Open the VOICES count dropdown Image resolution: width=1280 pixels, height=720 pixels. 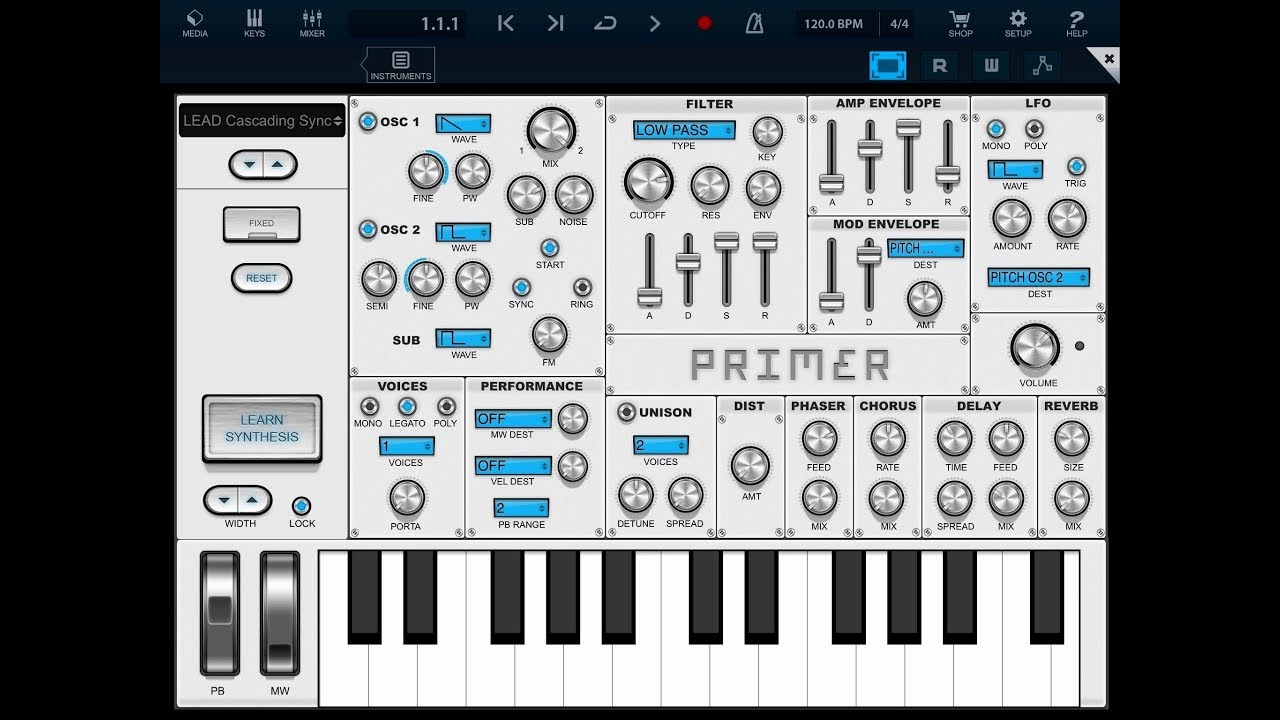[406, 446]
